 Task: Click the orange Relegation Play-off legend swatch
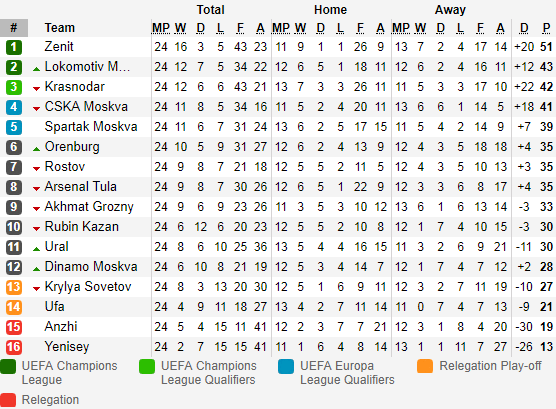[x=425, y=366]
